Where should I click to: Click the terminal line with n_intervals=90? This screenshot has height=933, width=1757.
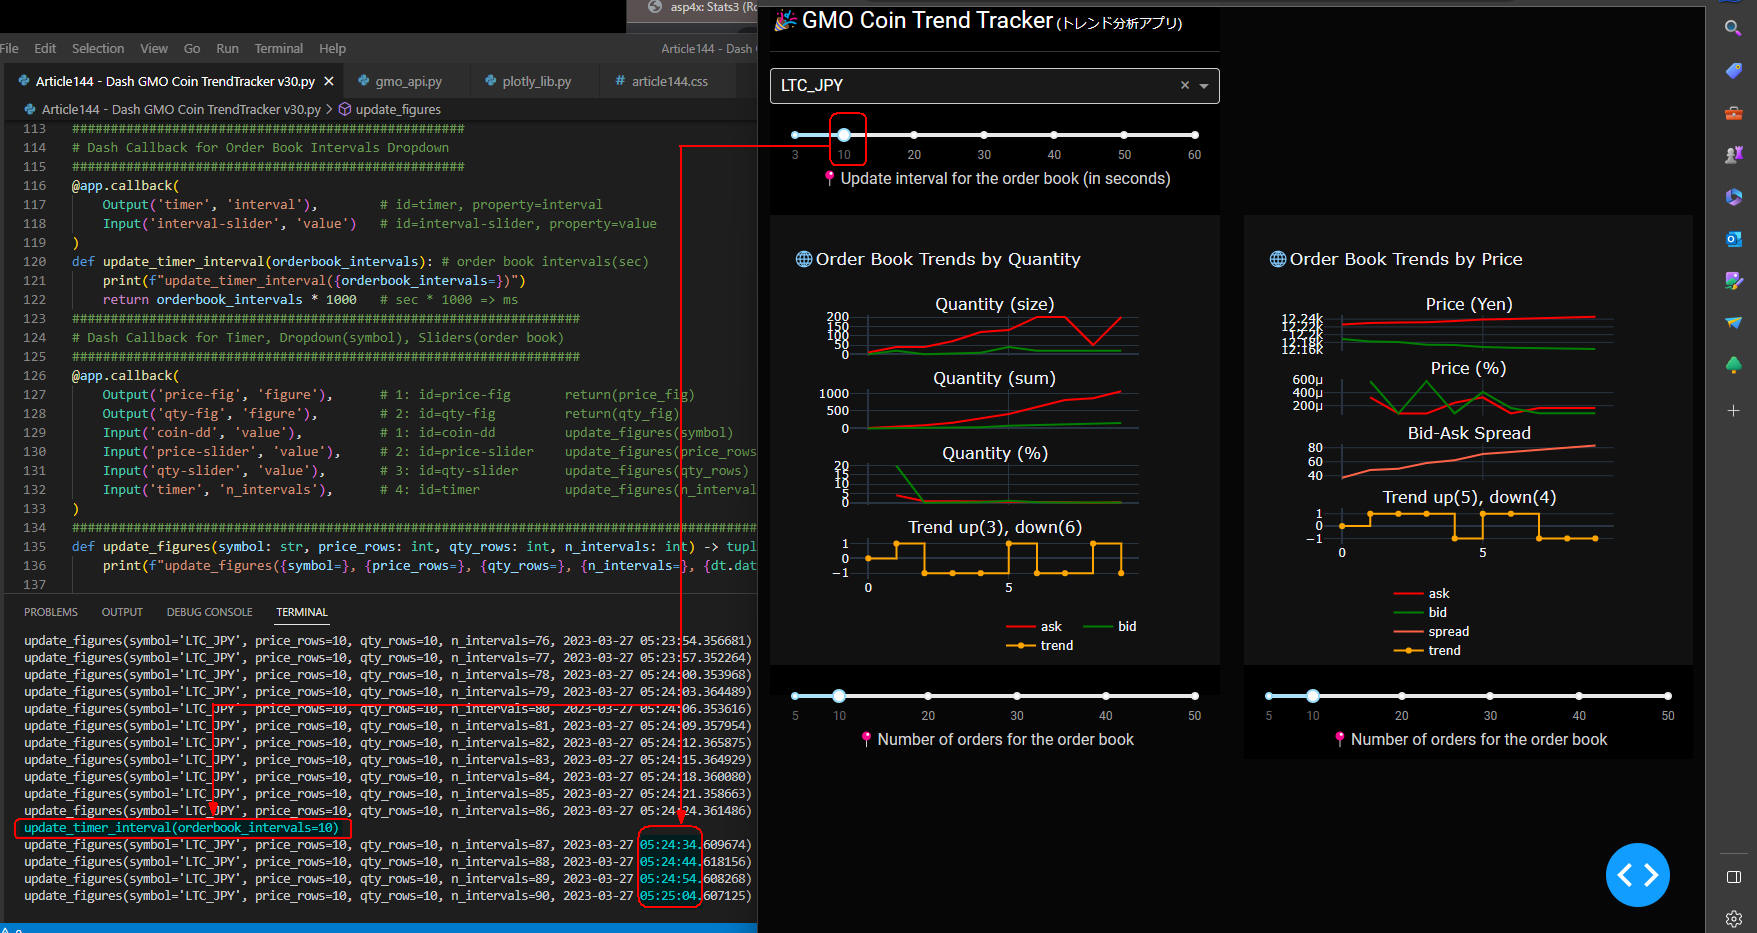[387, 895]
